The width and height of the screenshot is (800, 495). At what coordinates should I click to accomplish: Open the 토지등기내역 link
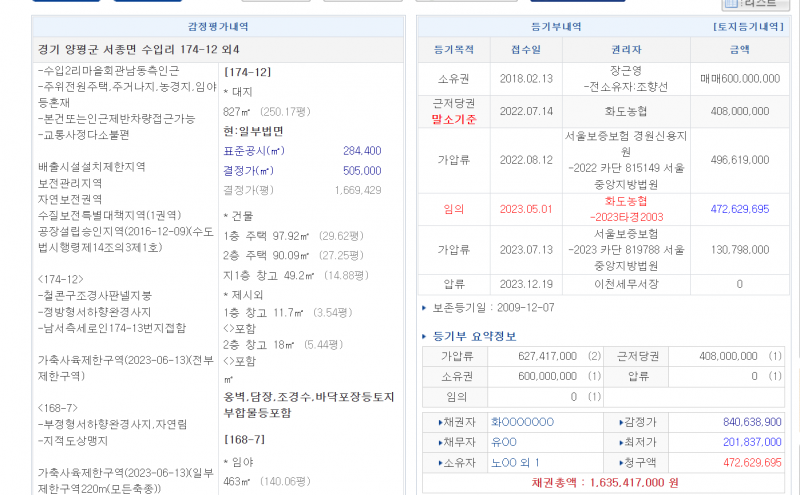pyautogui.click(x=746, y=27)
